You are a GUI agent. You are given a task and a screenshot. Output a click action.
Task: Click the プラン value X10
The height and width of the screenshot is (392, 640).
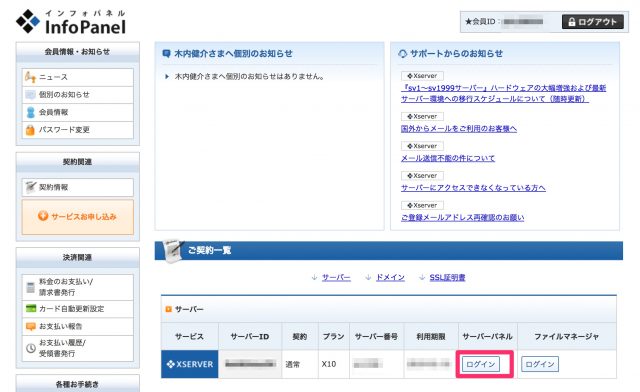329,364
